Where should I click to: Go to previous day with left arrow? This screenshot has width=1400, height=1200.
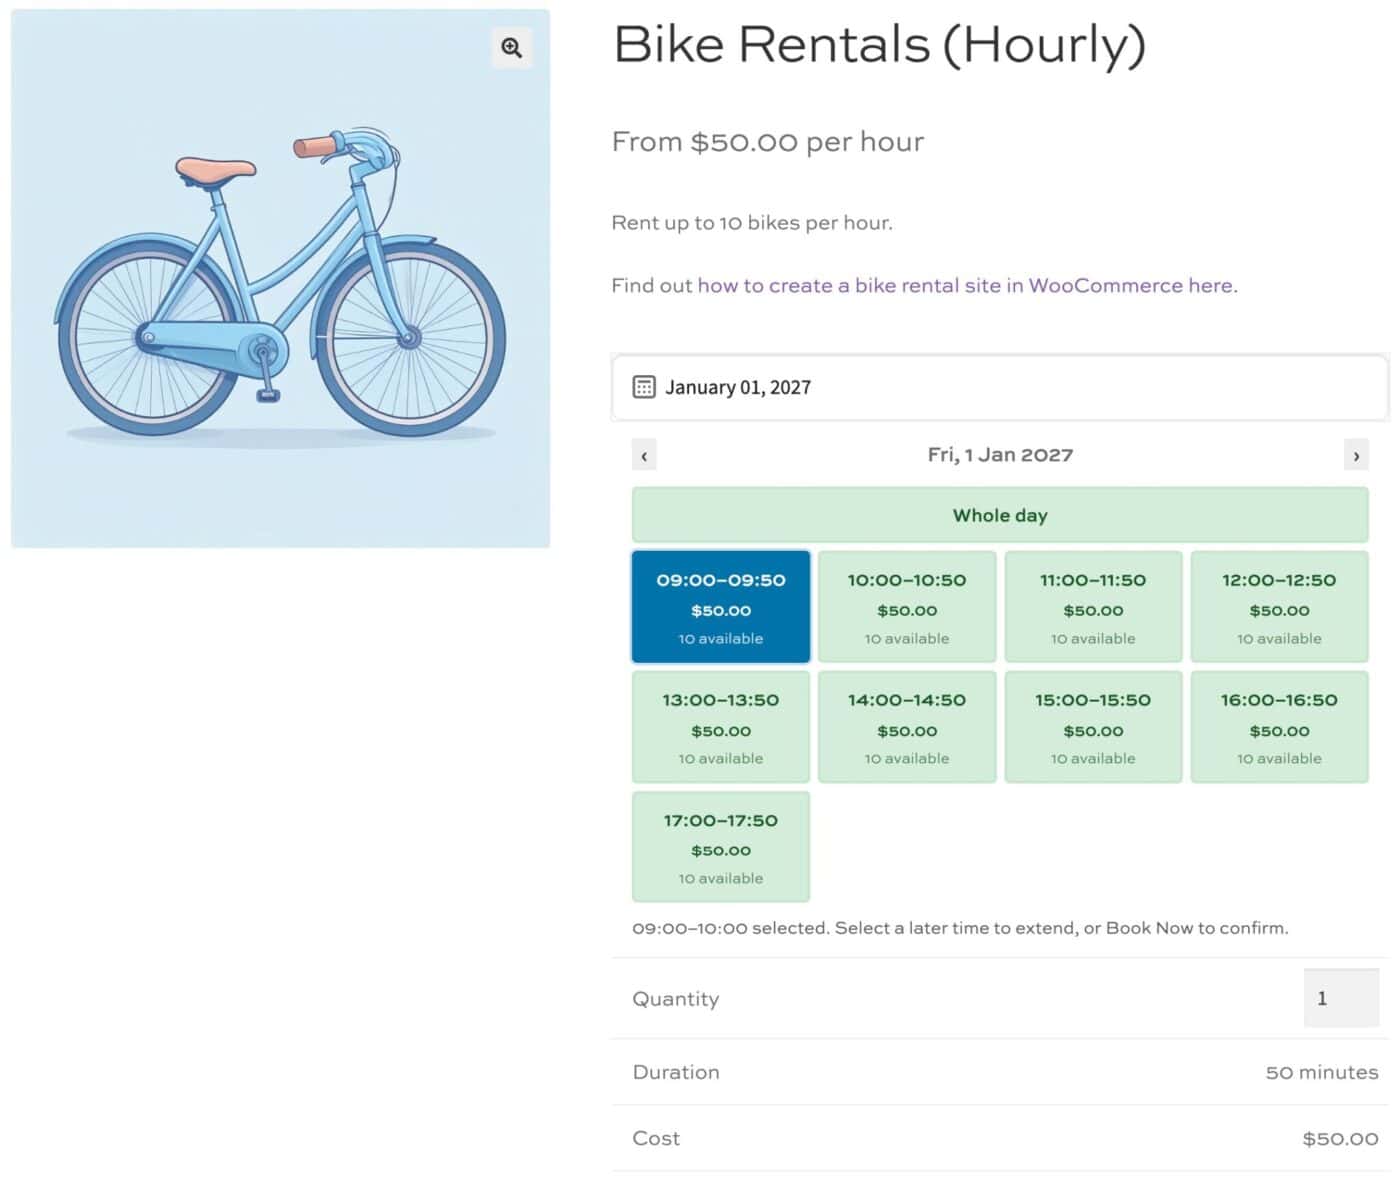(644, 455)
